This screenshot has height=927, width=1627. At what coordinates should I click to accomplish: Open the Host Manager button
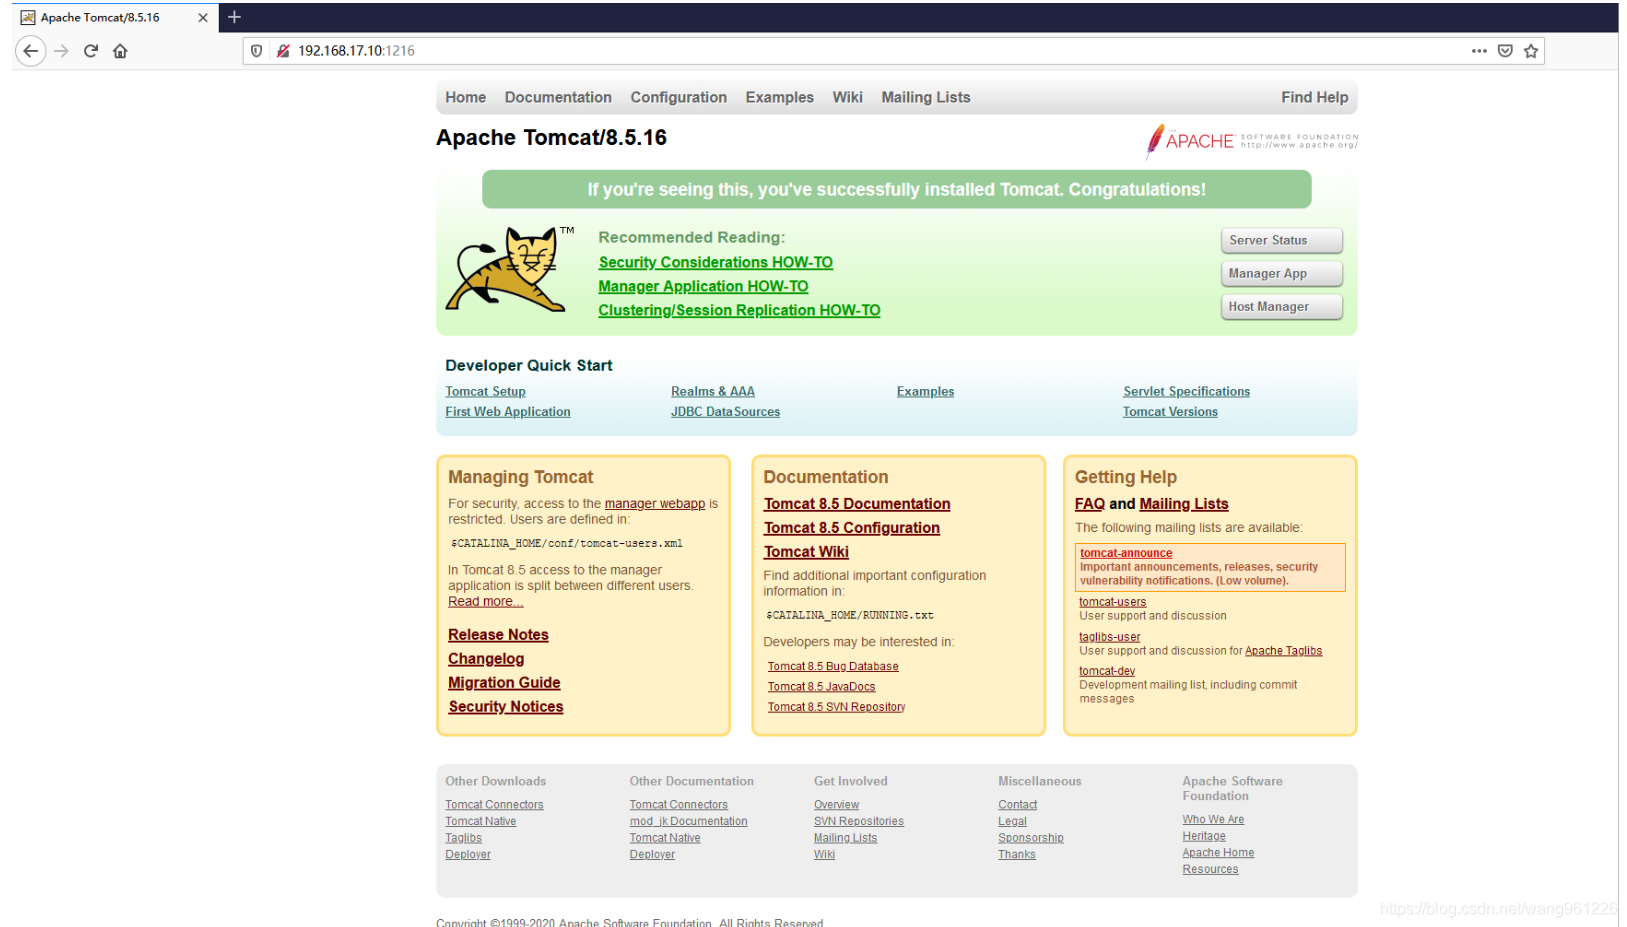point(1281,307)
